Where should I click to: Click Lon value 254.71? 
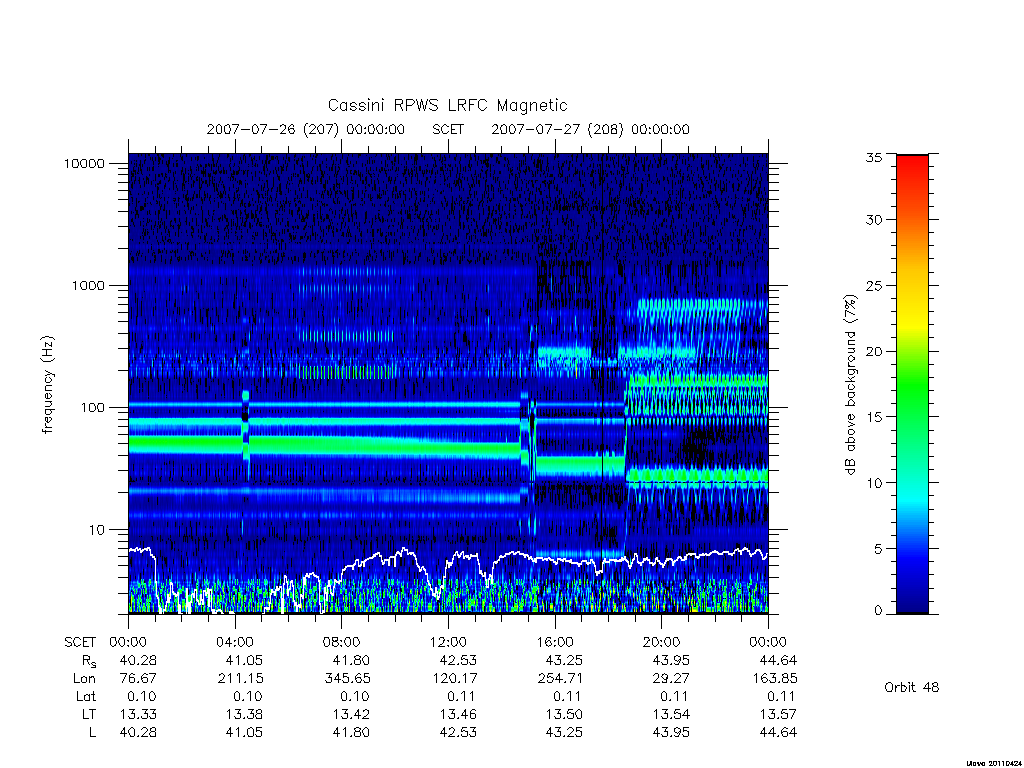[x=560, y=679]
